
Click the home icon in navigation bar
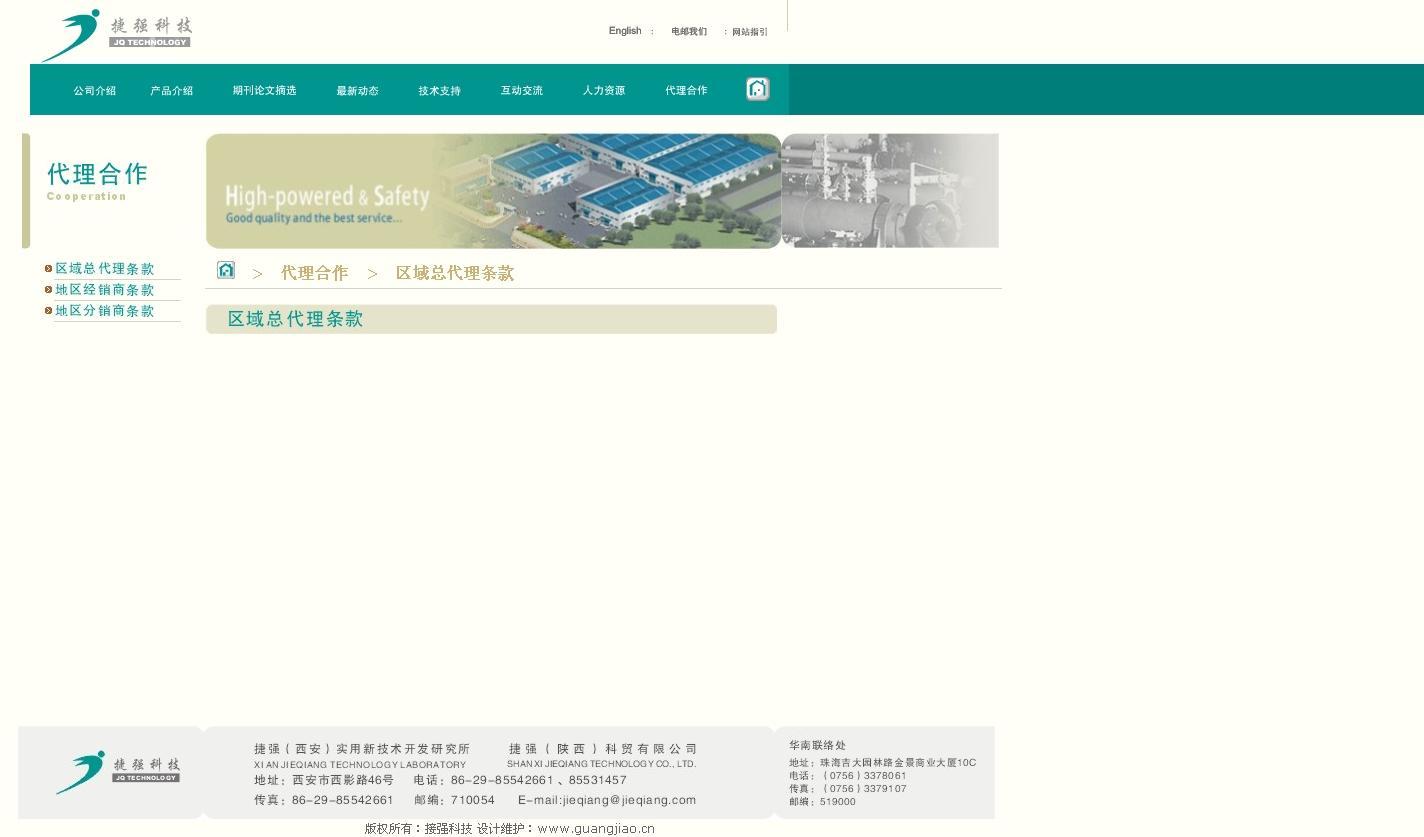tap(757, 90)
